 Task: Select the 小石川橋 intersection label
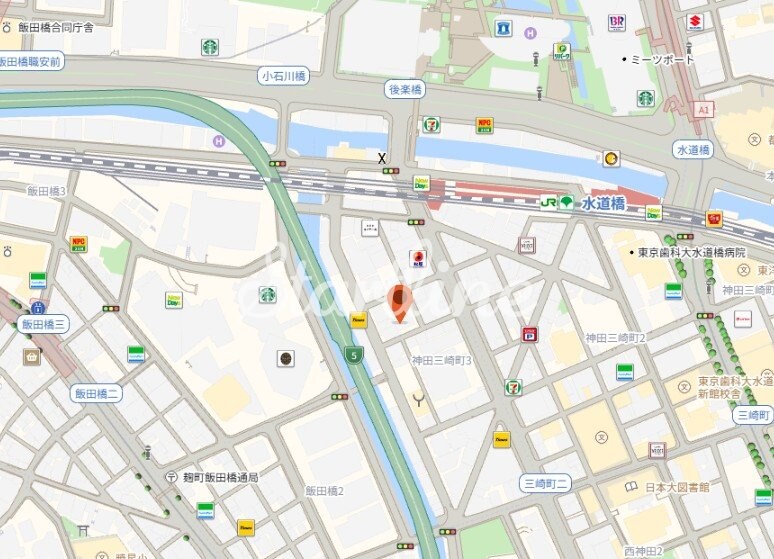click(x=283, y=76)
